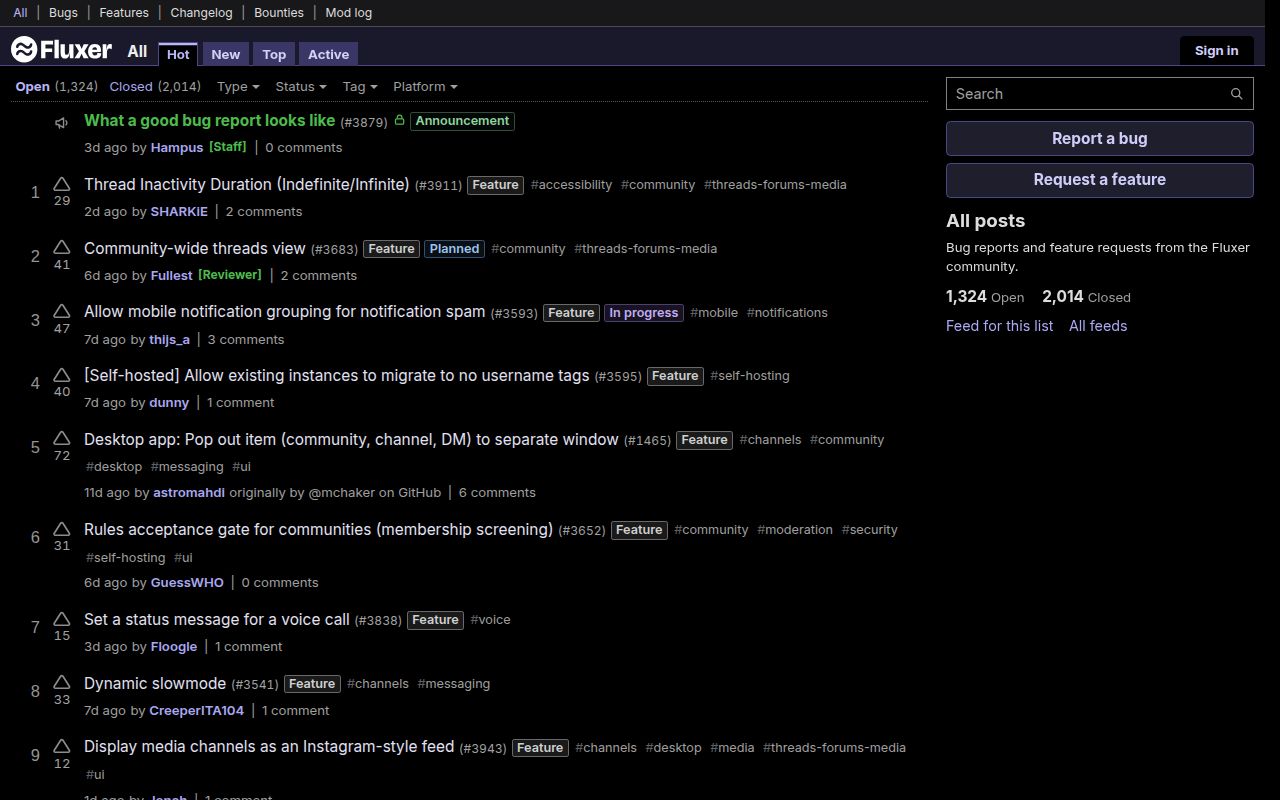Click the Sign in button
The height and width of the screenshot is (800, 1280).
(1216, 51)
